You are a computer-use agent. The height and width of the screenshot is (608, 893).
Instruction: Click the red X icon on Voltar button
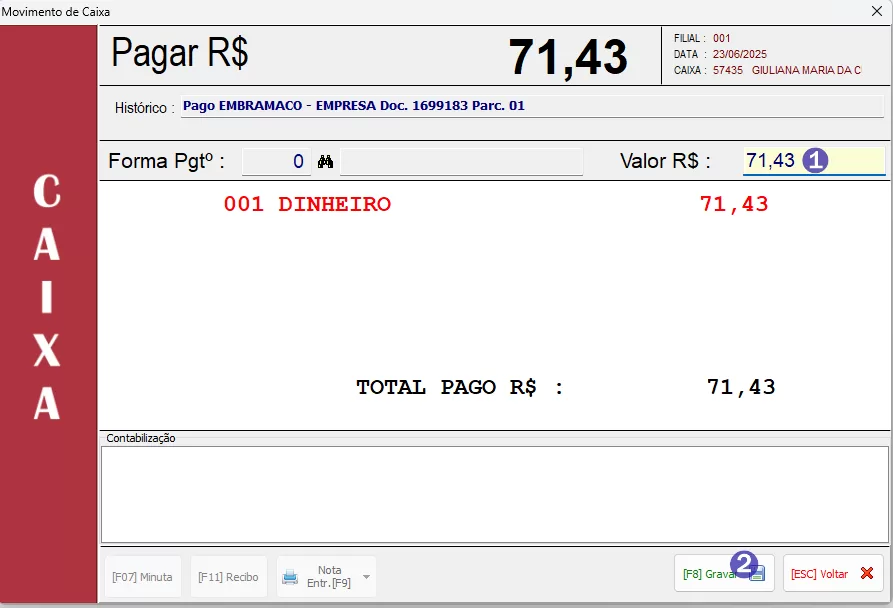pos(866,574)
